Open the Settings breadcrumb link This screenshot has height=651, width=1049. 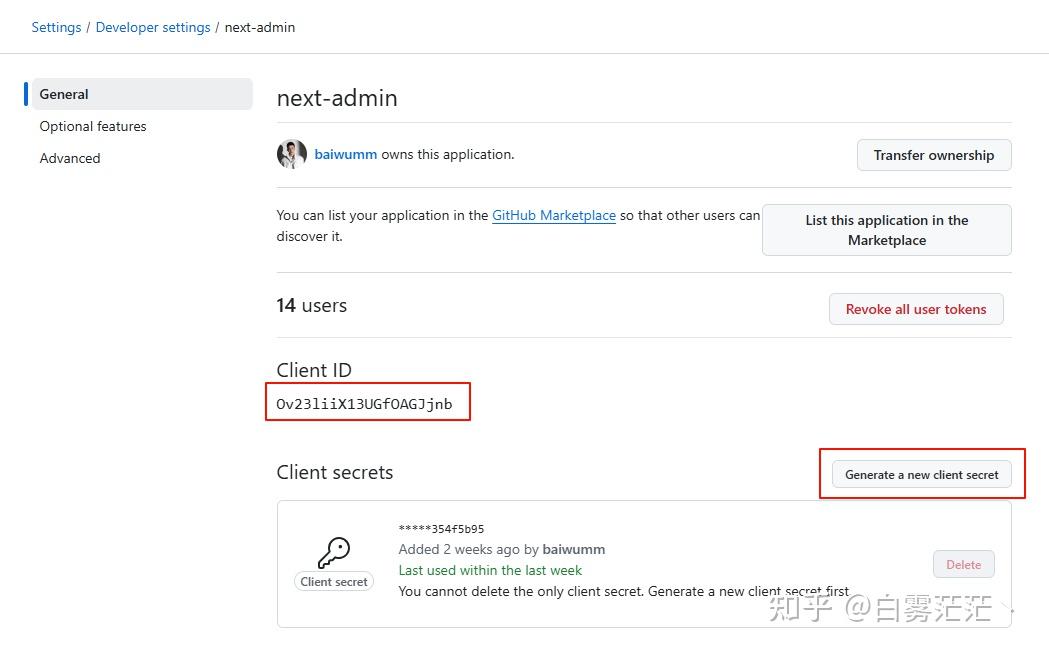coord(56,27)
